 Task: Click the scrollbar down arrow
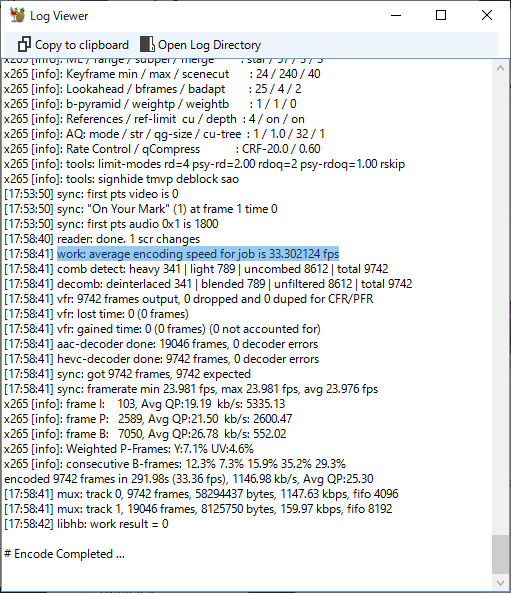pos(500,582)
